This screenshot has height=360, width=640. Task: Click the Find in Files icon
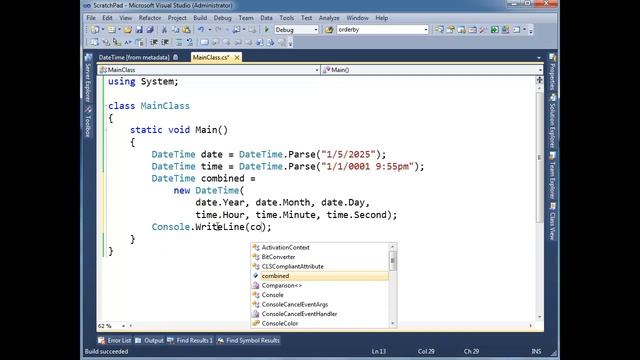329,30
